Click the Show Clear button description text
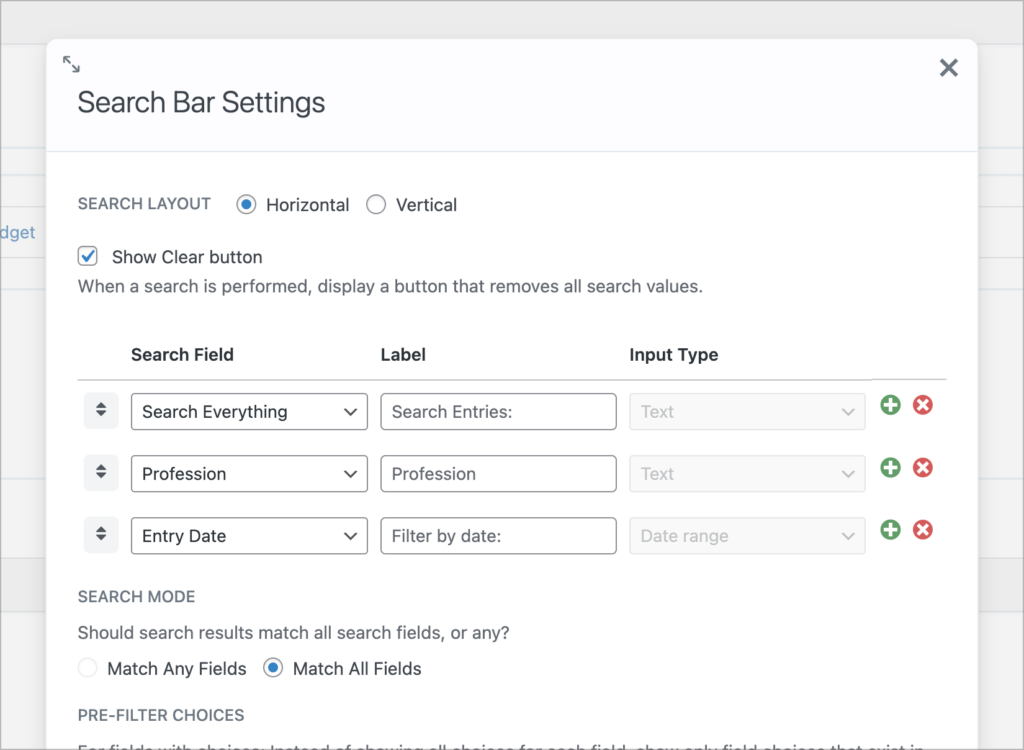Image resolution: width=1024 pixels, height=750 pixels. coord(391,287)
